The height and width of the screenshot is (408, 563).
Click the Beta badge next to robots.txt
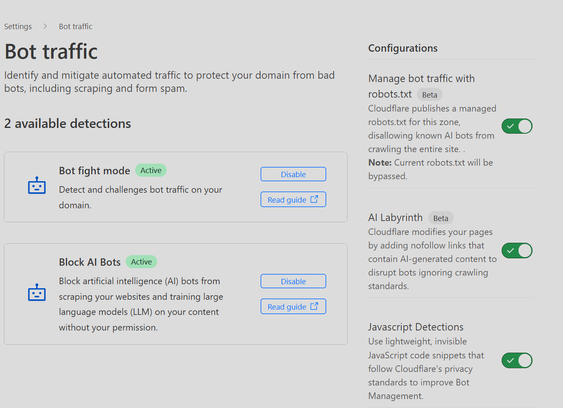point(429,95)
